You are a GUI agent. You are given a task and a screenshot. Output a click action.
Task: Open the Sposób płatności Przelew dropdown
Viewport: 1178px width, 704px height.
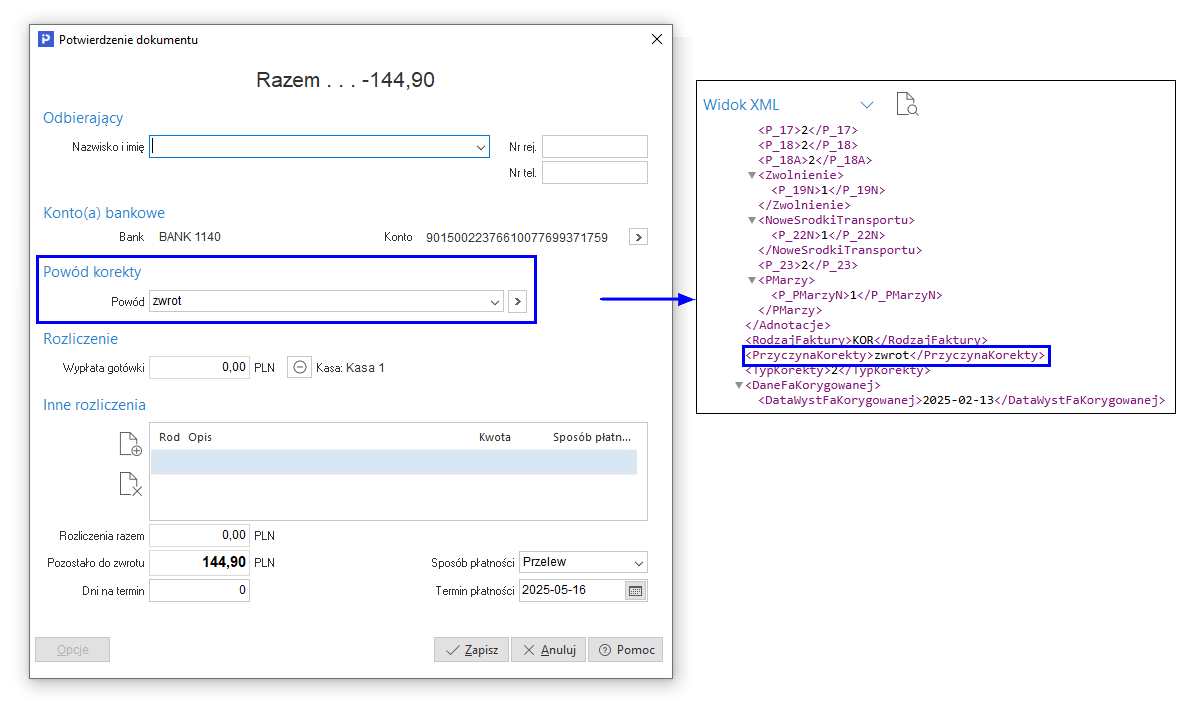click(639, 563)
